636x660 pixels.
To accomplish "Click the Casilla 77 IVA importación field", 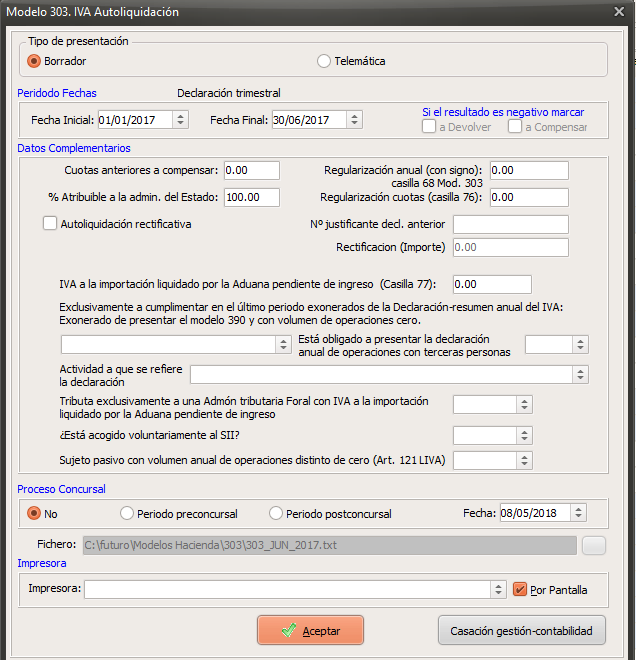I will [x=492, y=285].
